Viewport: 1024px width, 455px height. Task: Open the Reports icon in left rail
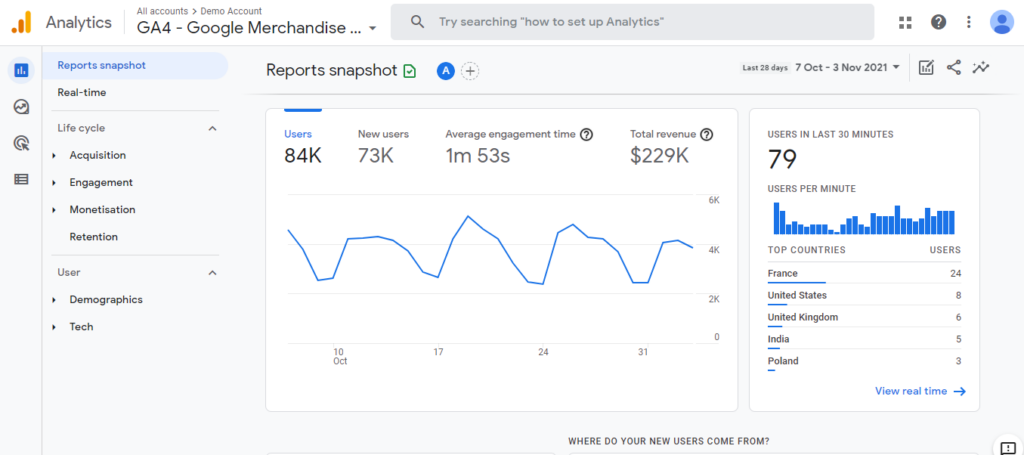click(21, 70)
